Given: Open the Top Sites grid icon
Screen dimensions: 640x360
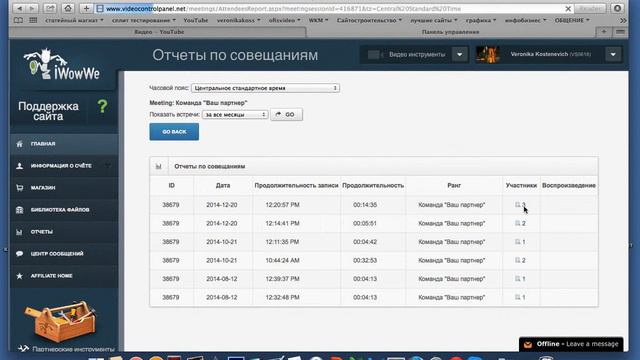Looking at the screenshot, I should (33, 20).
